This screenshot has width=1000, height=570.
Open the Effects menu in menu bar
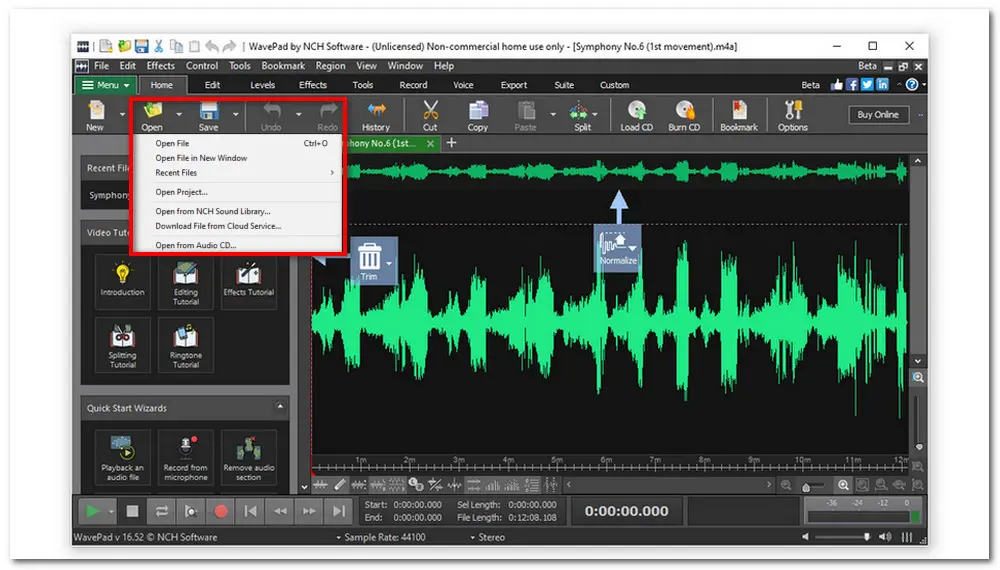160,66
